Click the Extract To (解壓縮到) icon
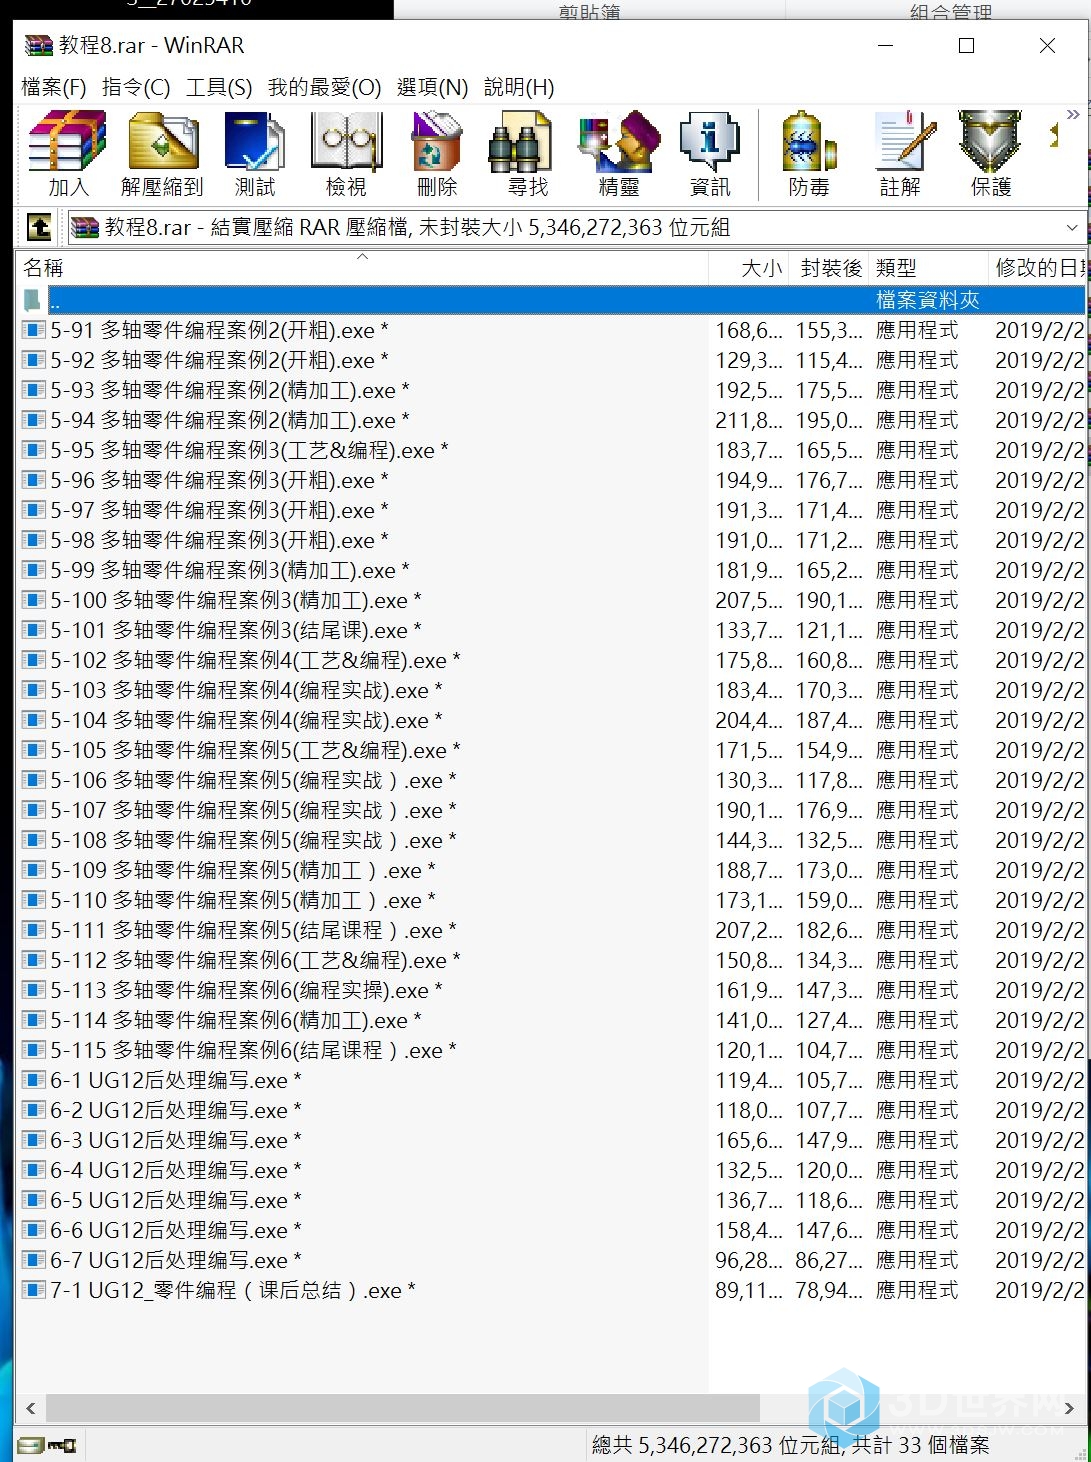The height and width of the screenshot is (1462, 1091). (162, 153)
